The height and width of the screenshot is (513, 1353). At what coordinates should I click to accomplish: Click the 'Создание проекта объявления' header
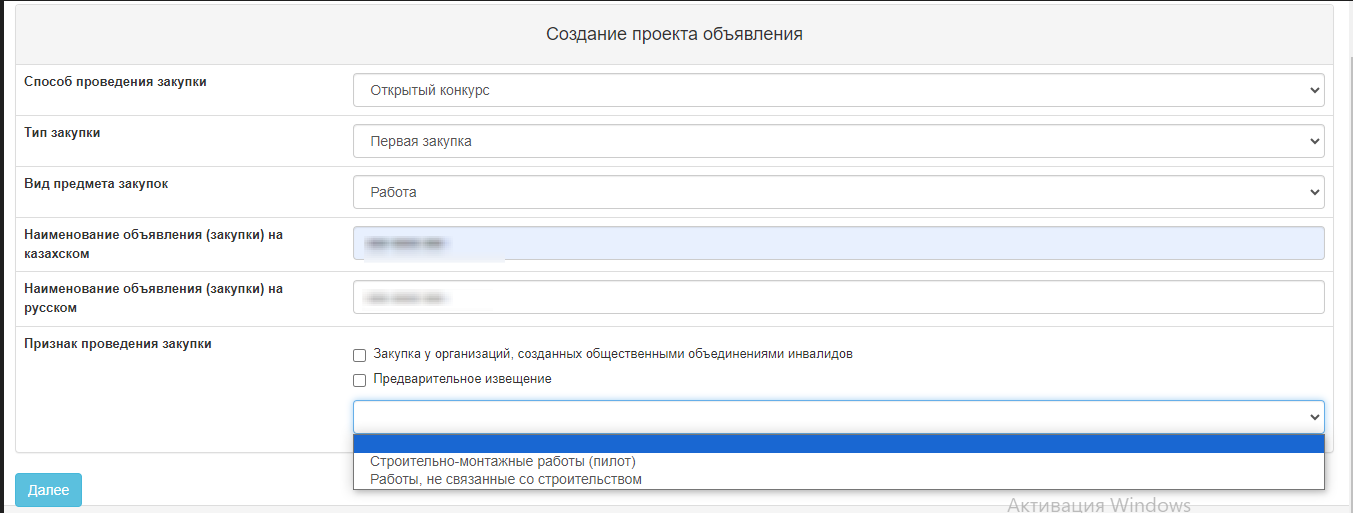[x=674, y=35]
